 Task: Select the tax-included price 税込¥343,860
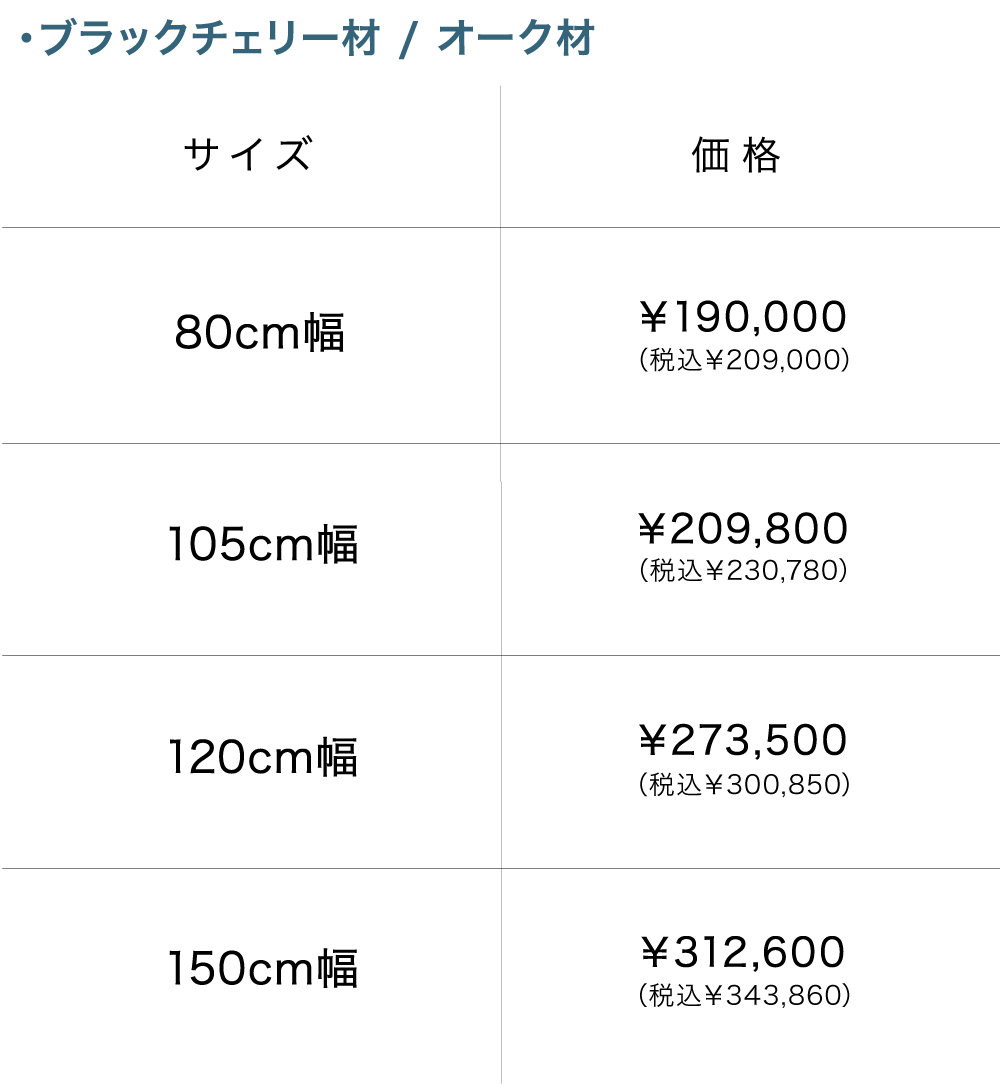click(x=744, y=995)
